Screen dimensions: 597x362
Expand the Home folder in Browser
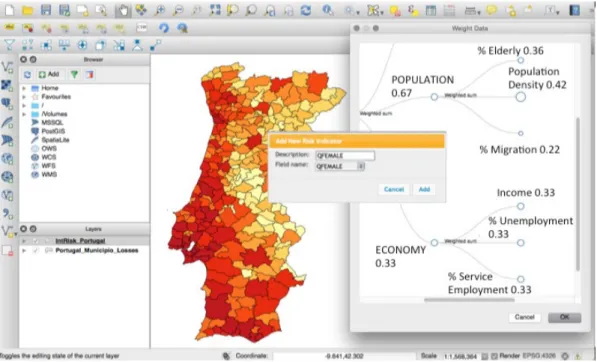click(x=24, y=88)
